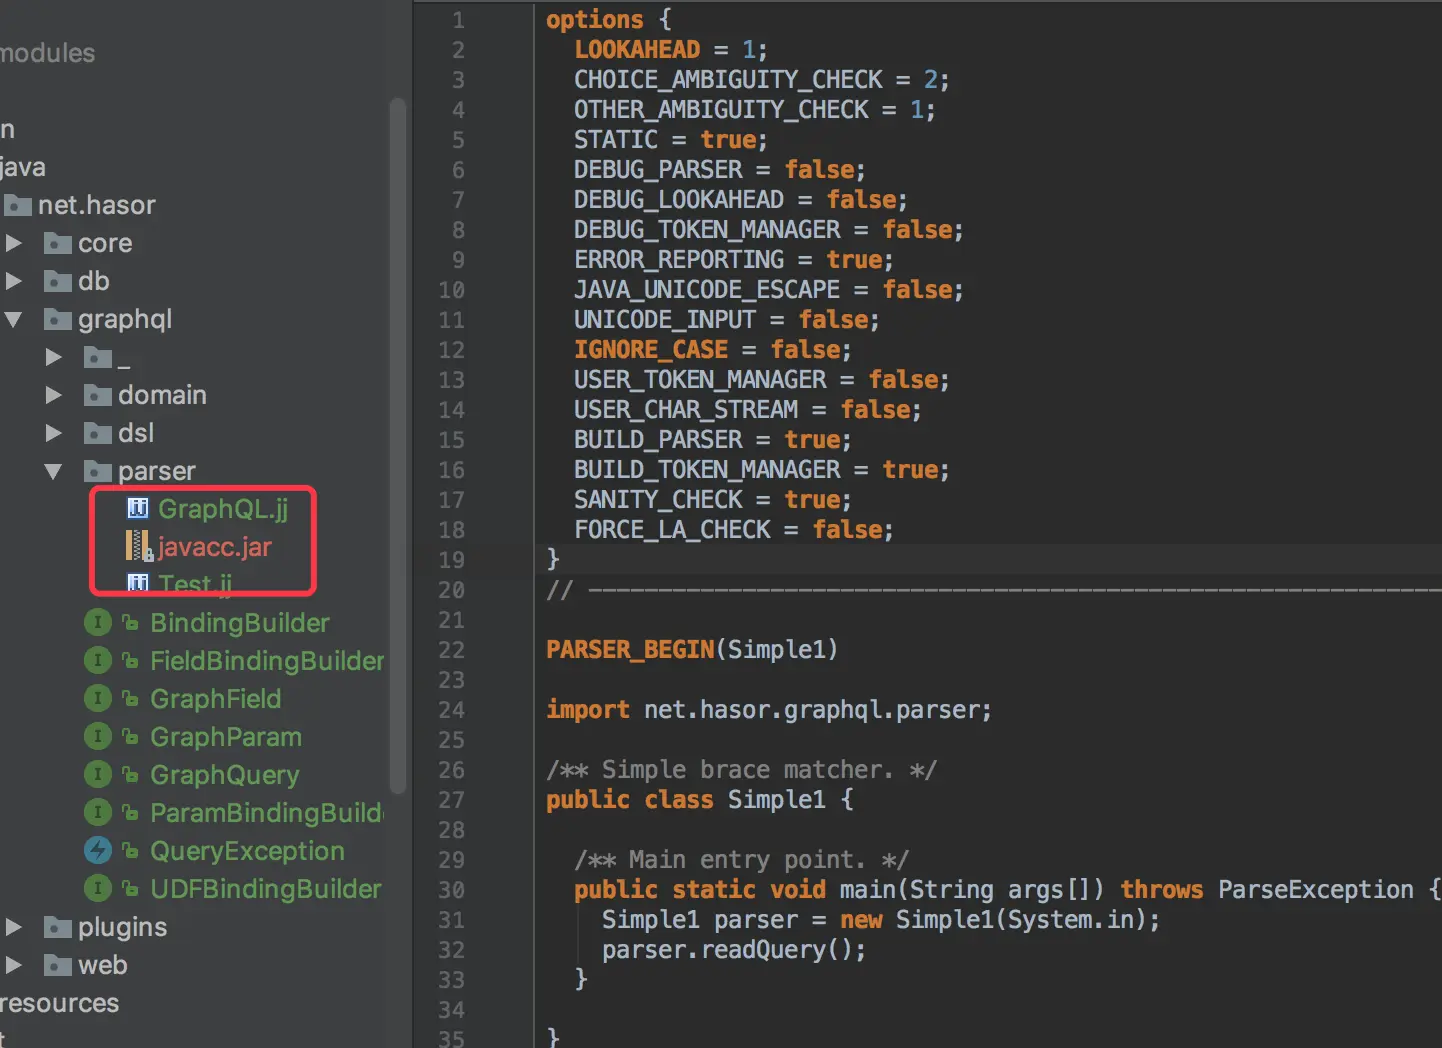Expand the dsl folder arrow

point(54,433)
